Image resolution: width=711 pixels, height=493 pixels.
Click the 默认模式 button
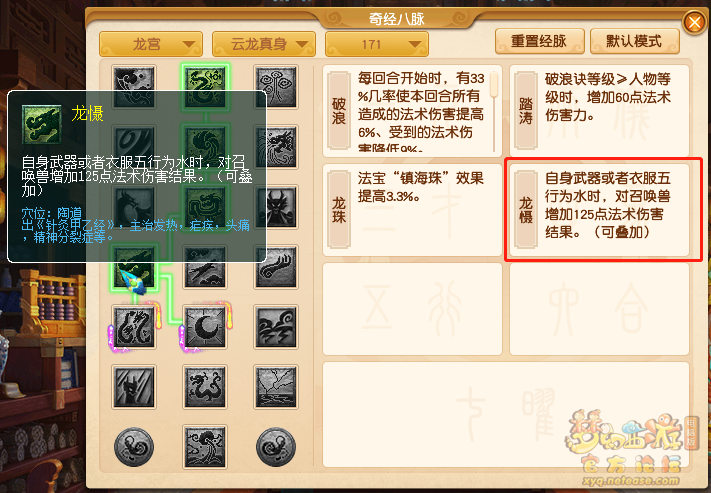[635, 41]
